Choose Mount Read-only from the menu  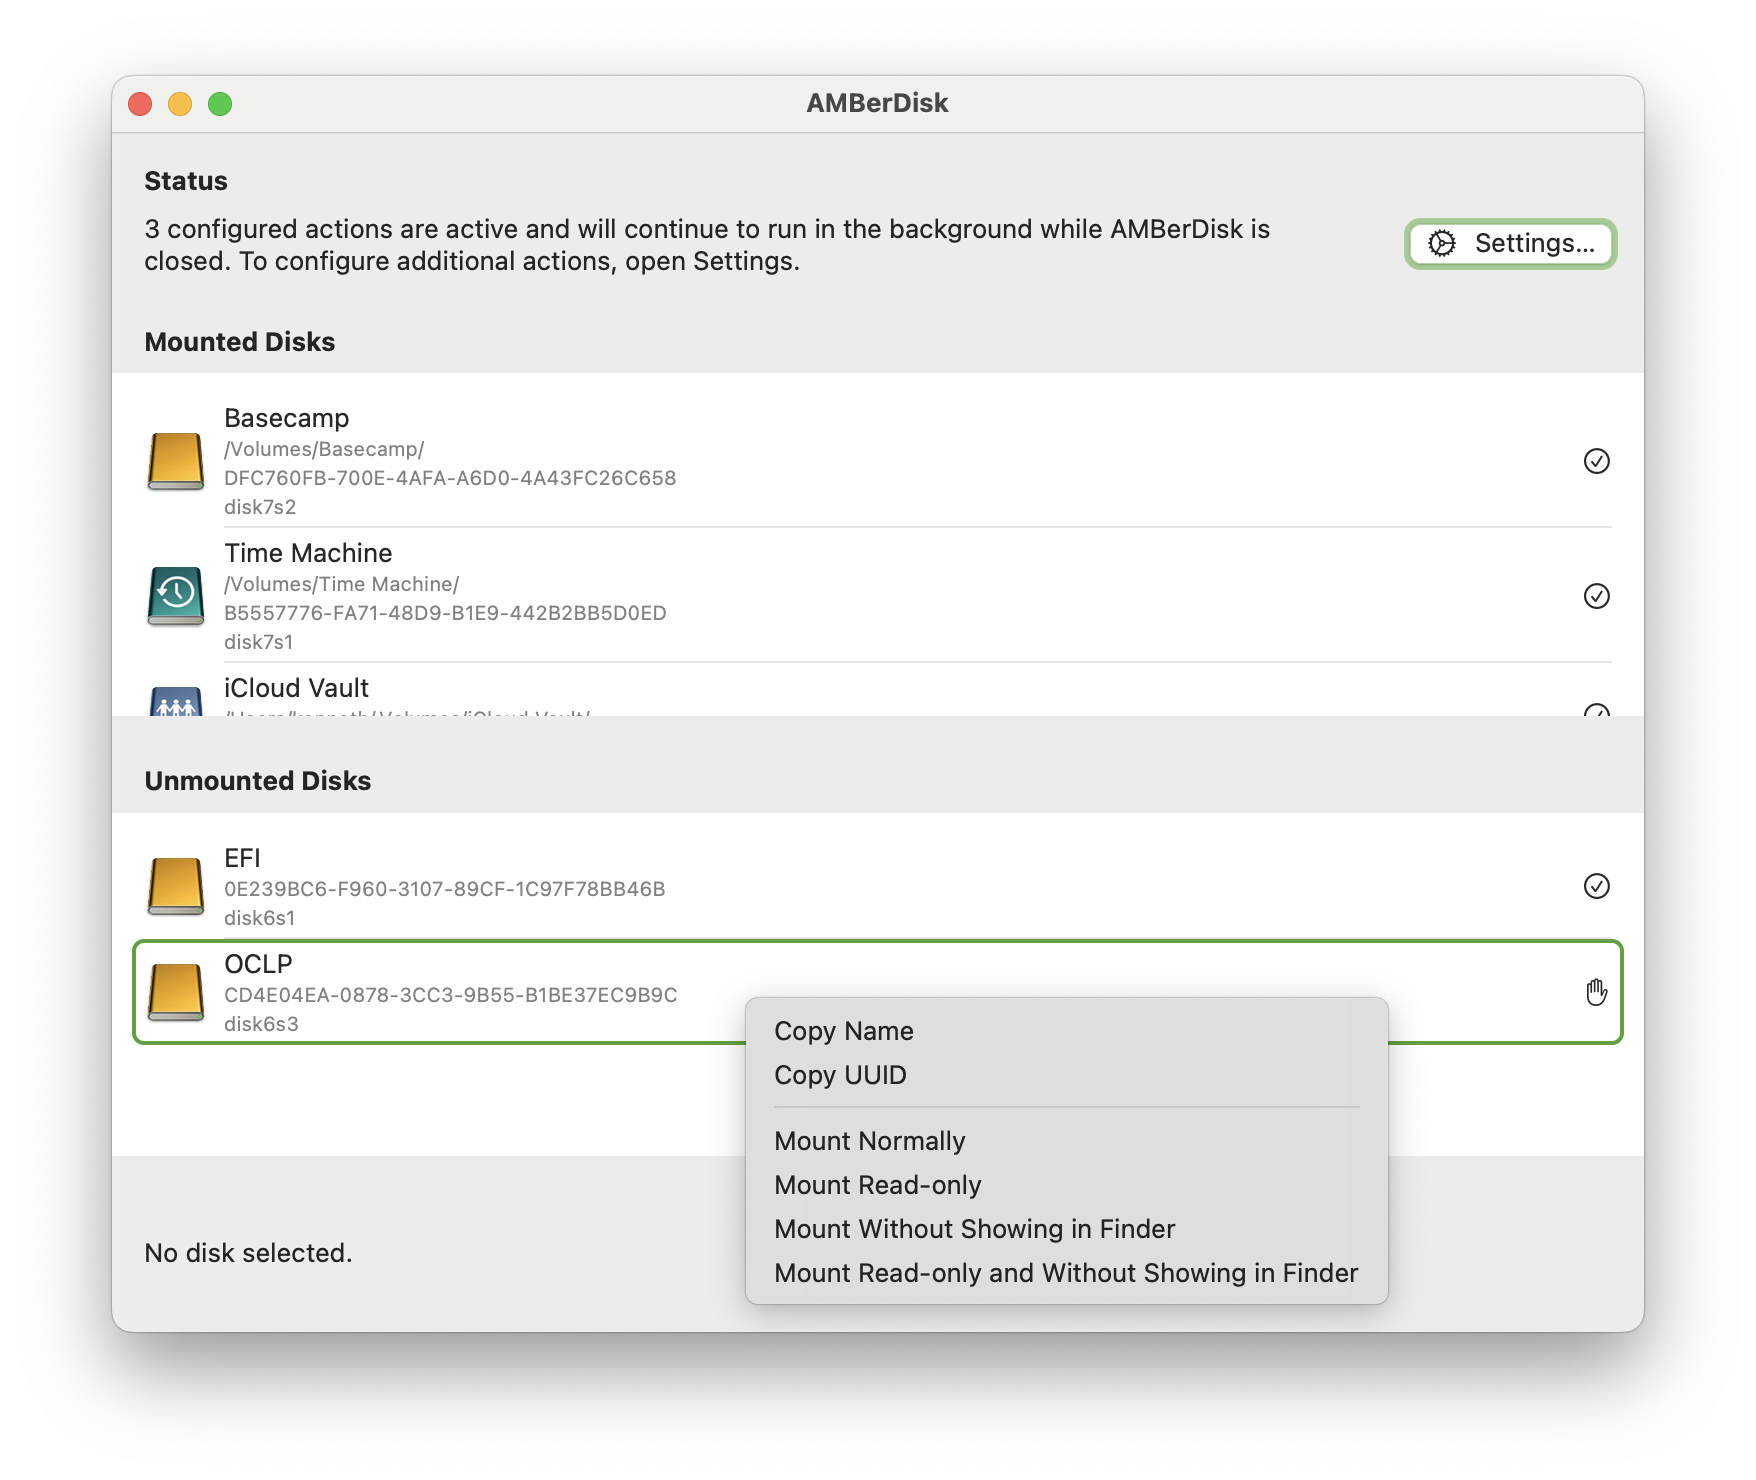point(877,1185)
